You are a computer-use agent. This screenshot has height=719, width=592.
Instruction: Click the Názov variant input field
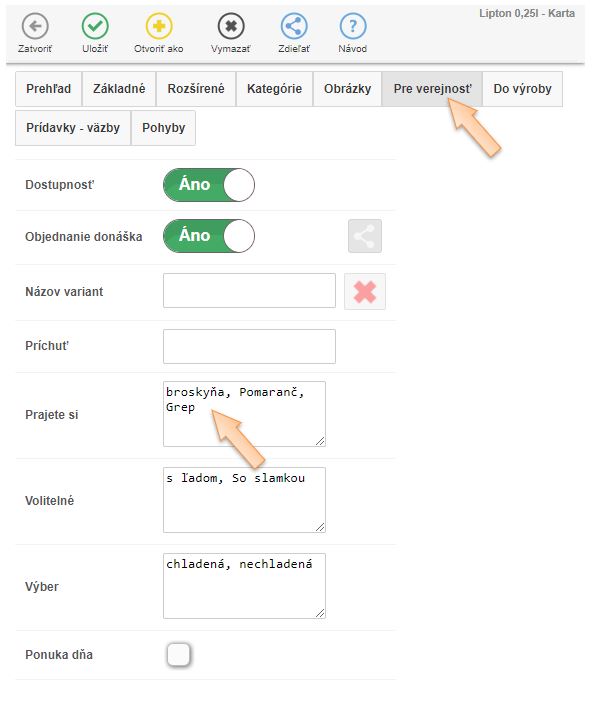point(249,291)
